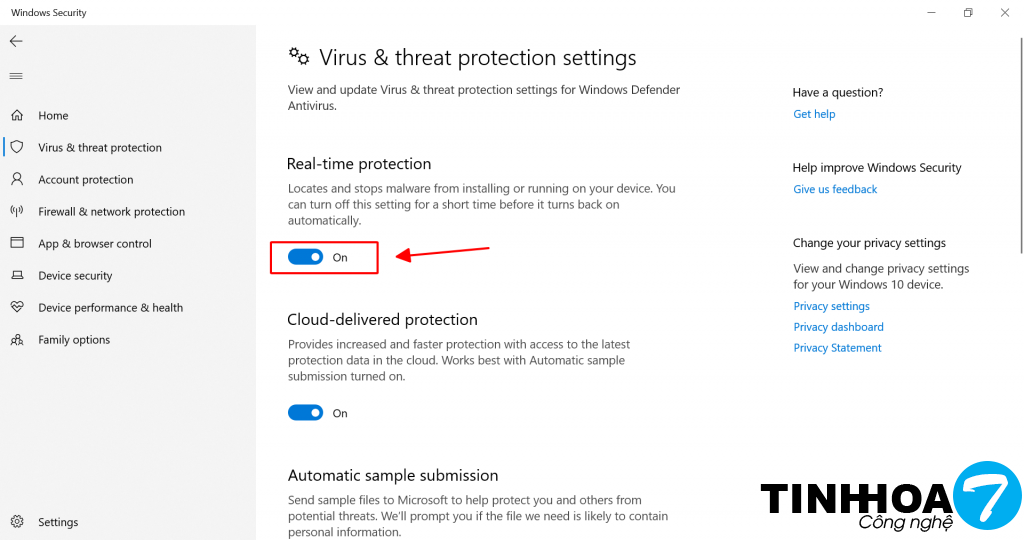
Task: Click the Account protection person icon
Action: (17, 180)
